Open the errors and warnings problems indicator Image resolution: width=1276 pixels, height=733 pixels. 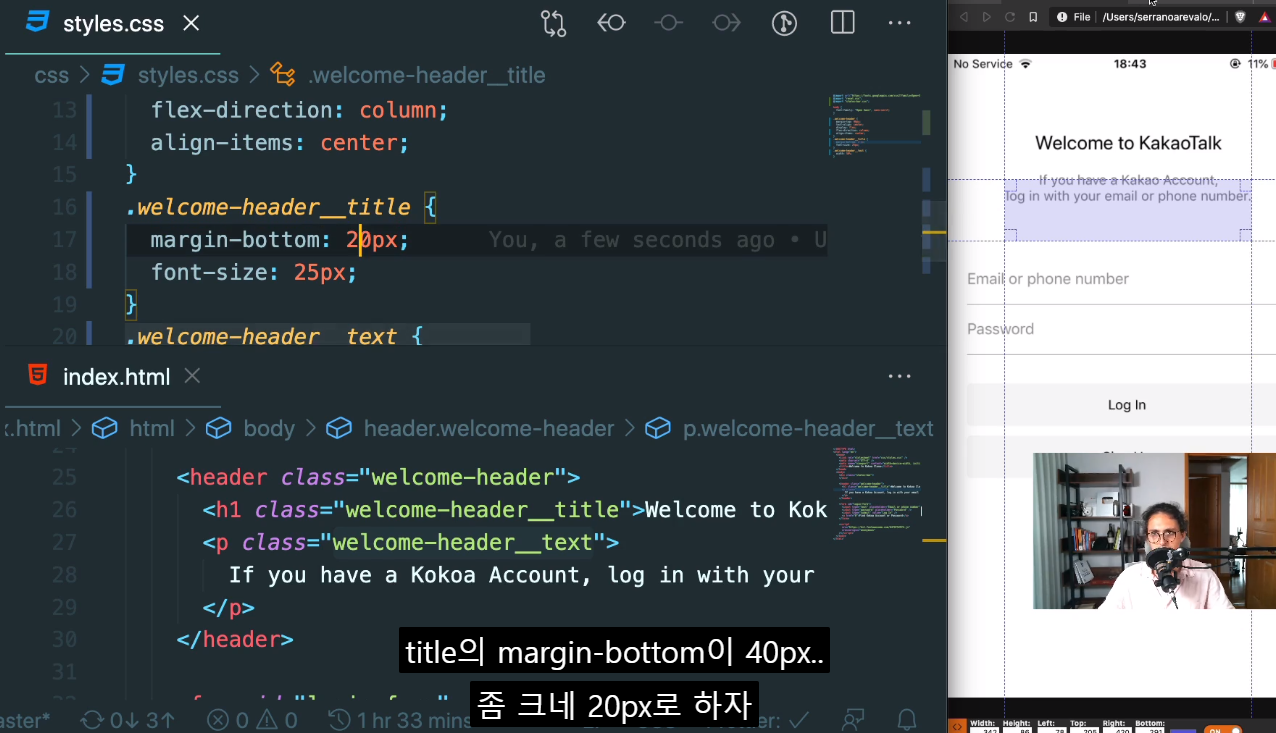coord(252,720)
